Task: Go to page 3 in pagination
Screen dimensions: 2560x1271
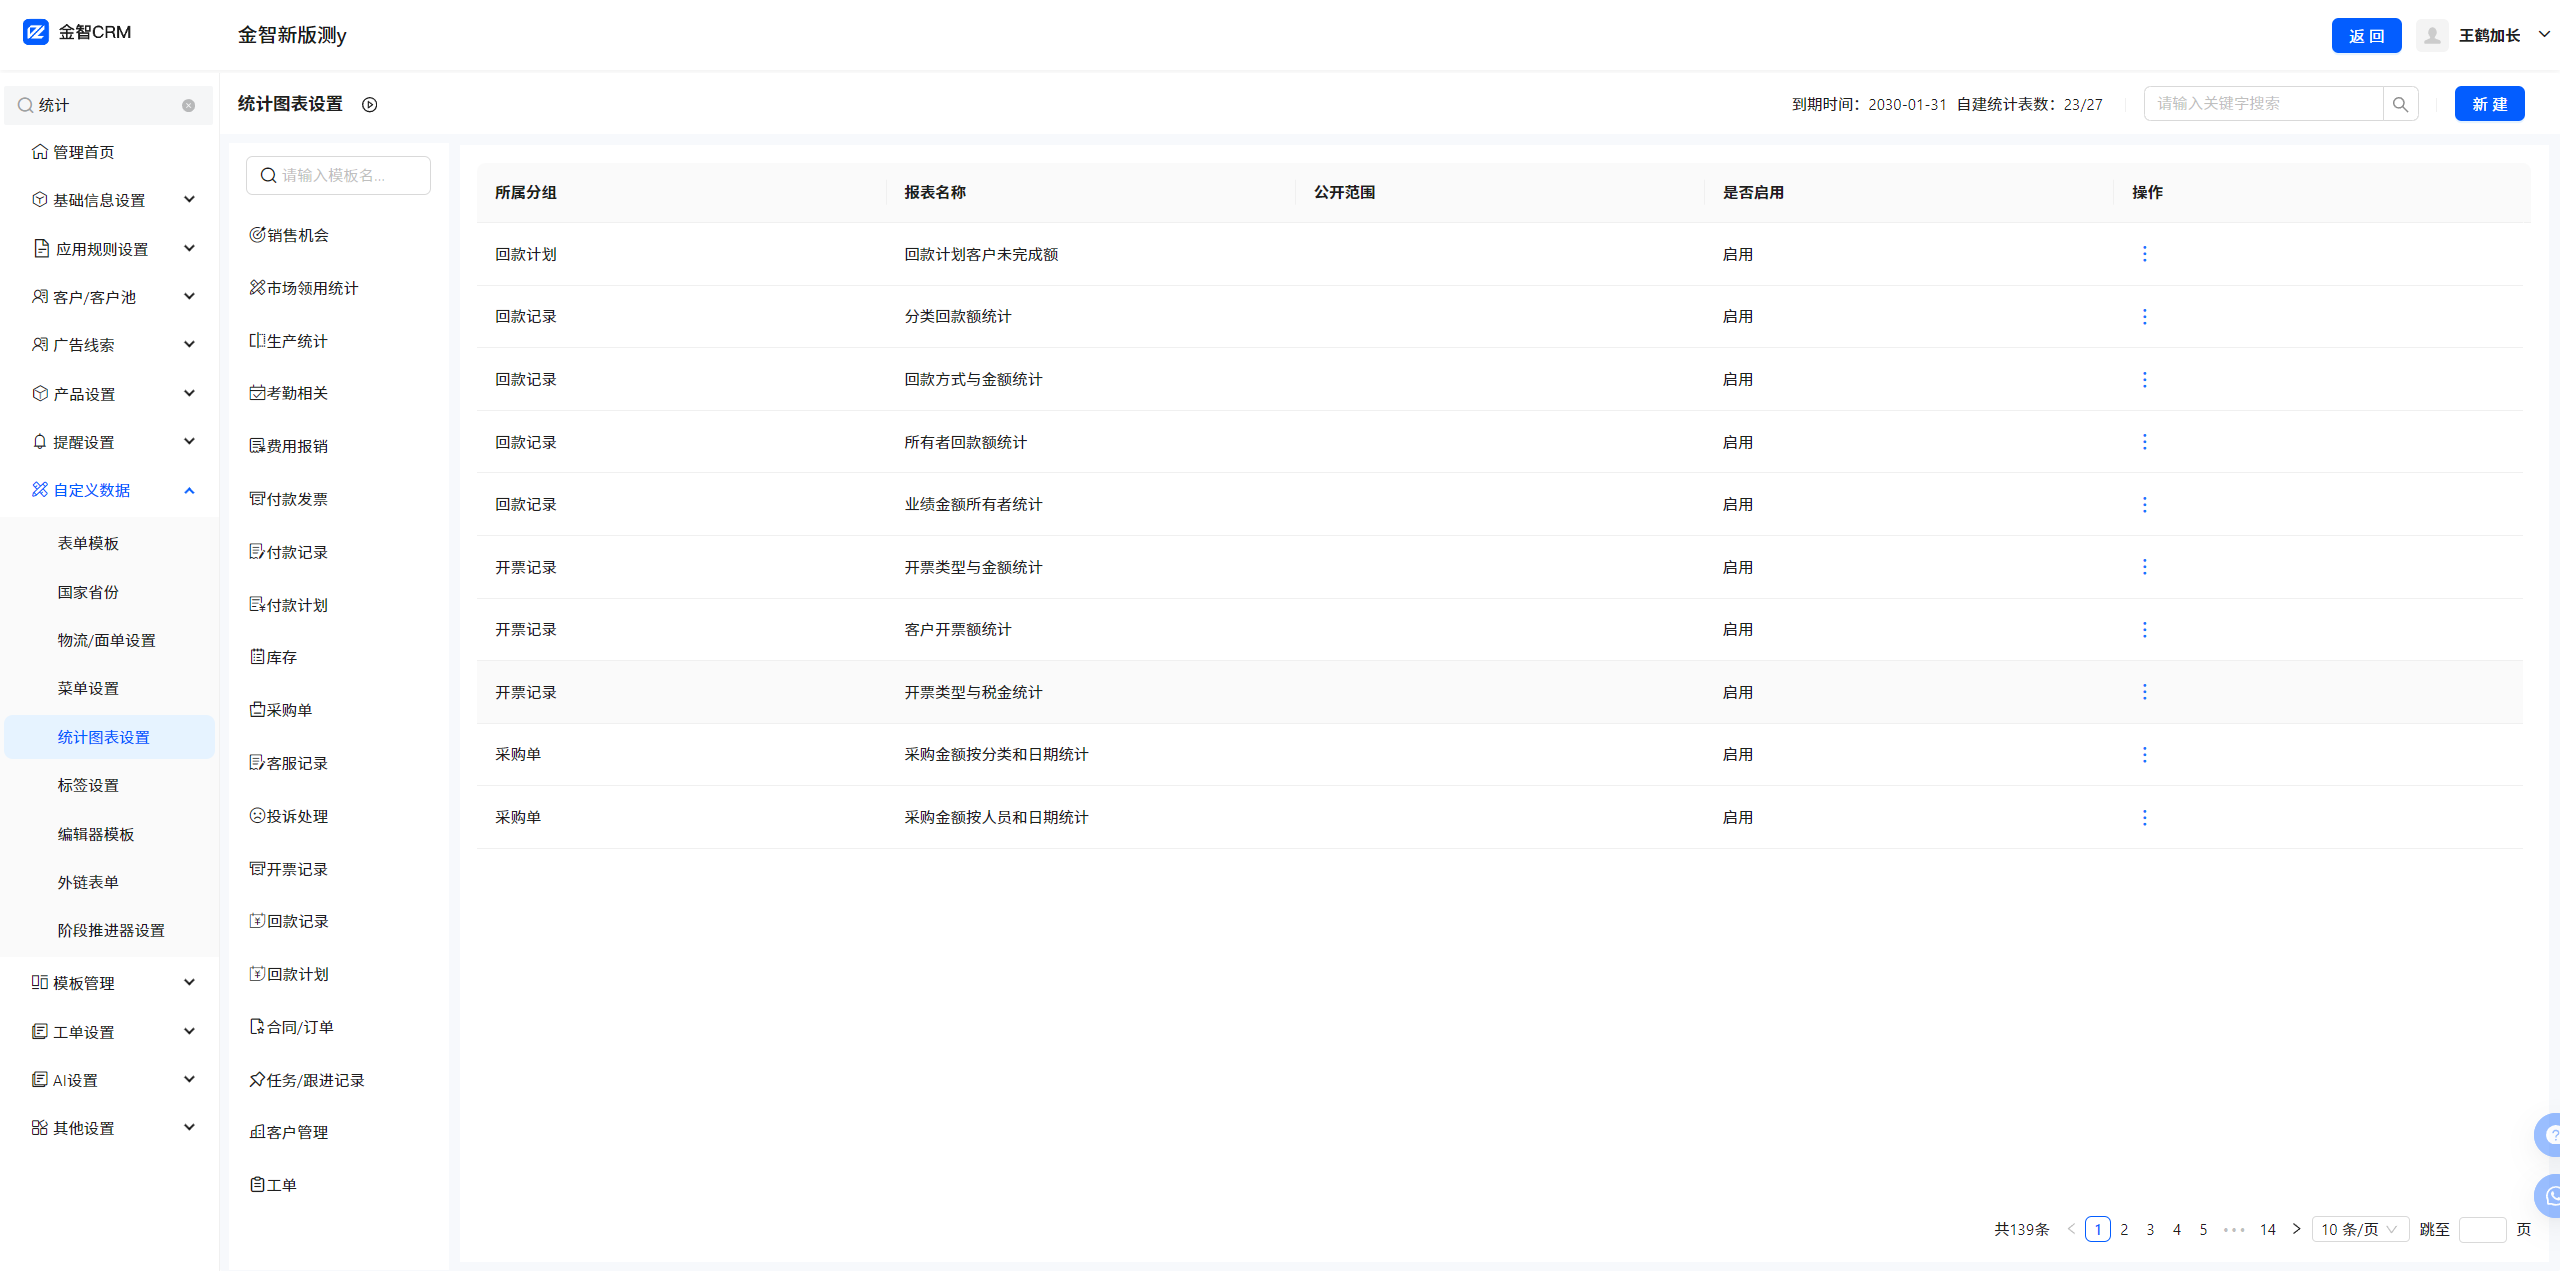Action: (2150, 1229)
